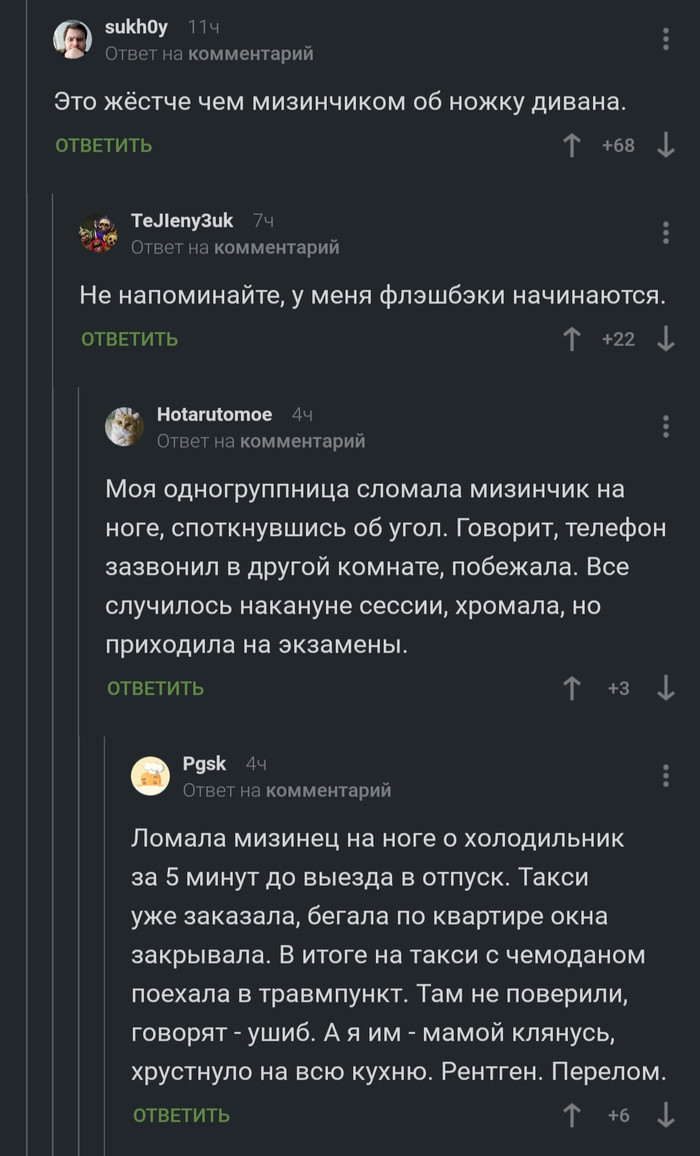Downvote TeJIeny3uk's comment

pyautogui.click(x=666, y=340)
